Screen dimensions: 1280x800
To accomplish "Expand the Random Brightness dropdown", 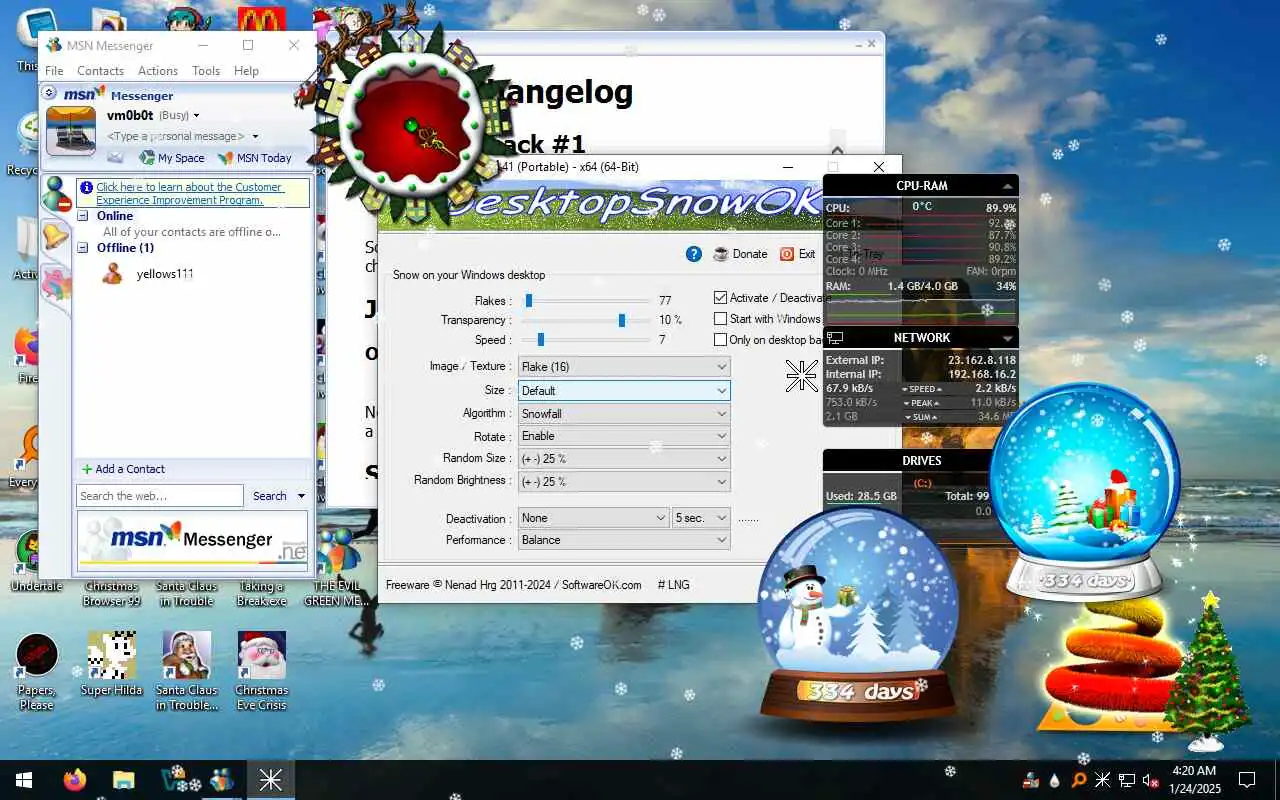I will (624, 481).
